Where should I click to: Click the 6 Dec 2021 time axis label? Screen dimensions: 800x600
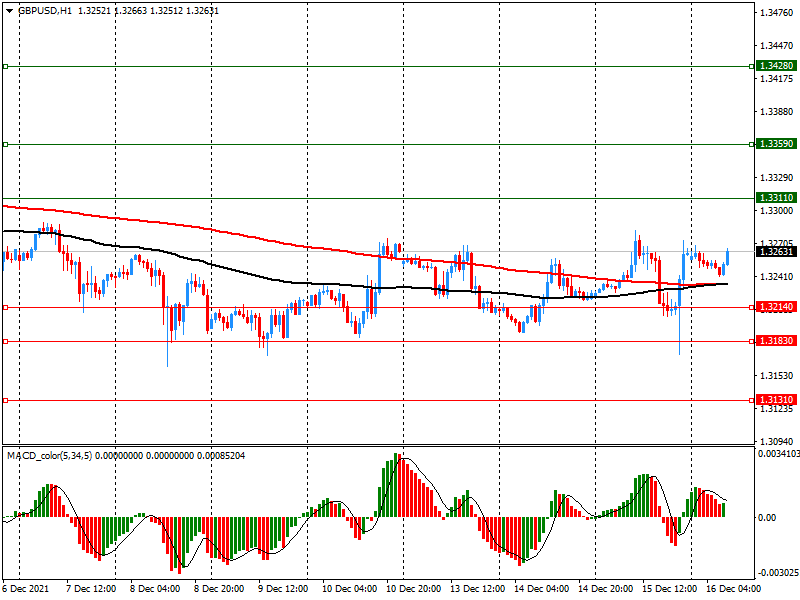pos(26,589)
